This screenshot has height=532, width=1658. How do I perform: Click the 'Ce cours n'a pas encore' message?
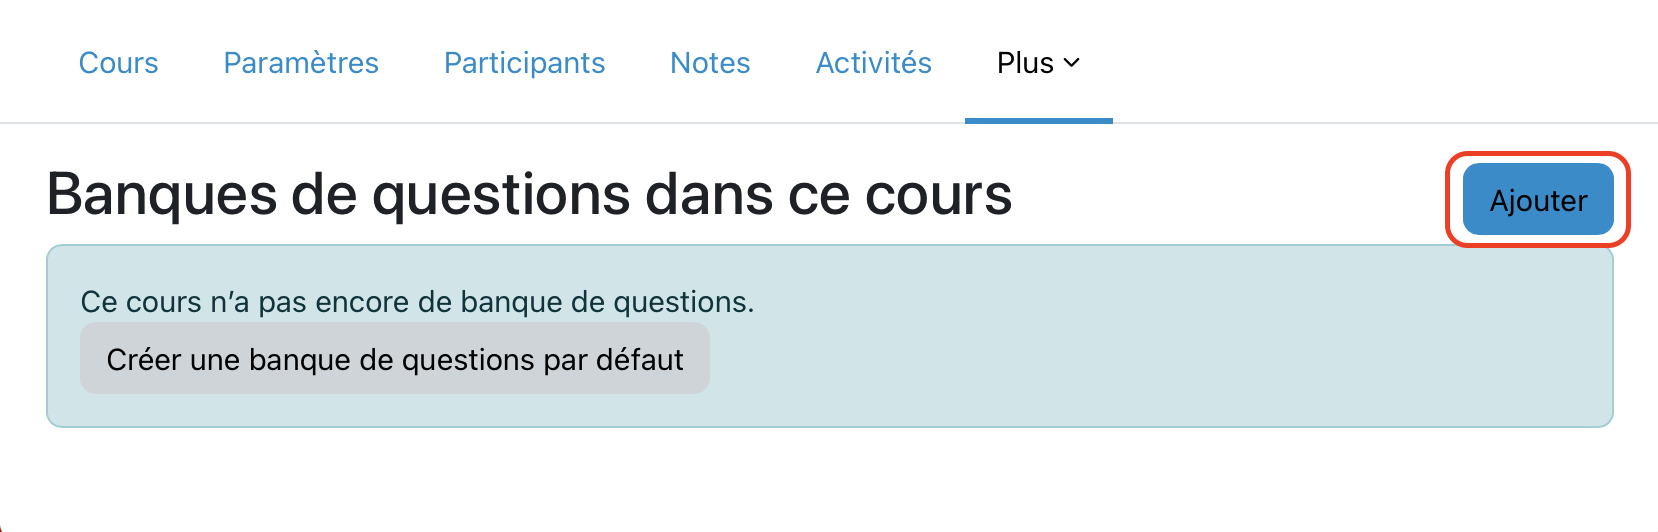point(417,302)
